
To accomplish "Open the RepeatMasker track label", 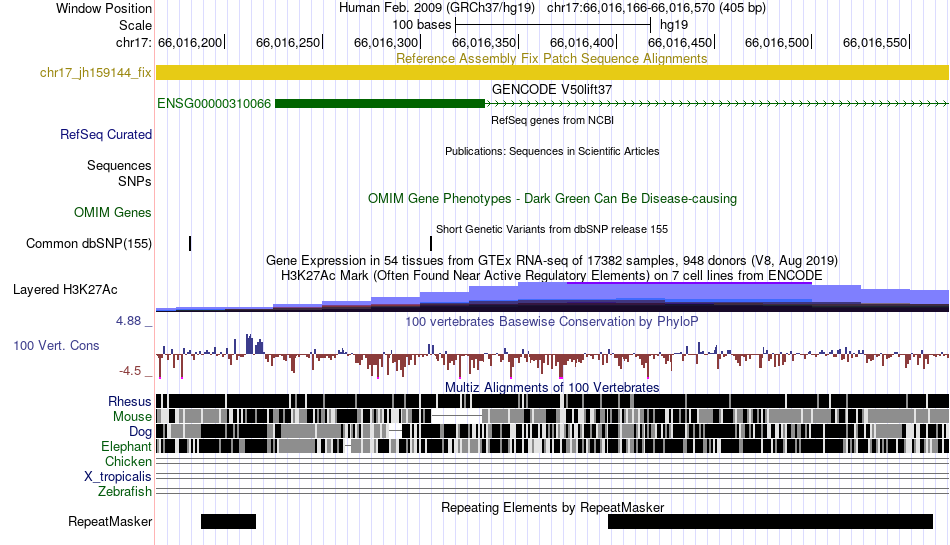I will [110, 521].
